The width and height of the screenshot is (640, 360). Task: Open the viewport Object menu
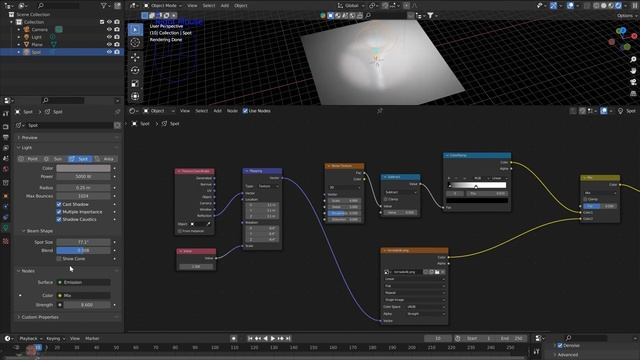(x=240, y=6)
